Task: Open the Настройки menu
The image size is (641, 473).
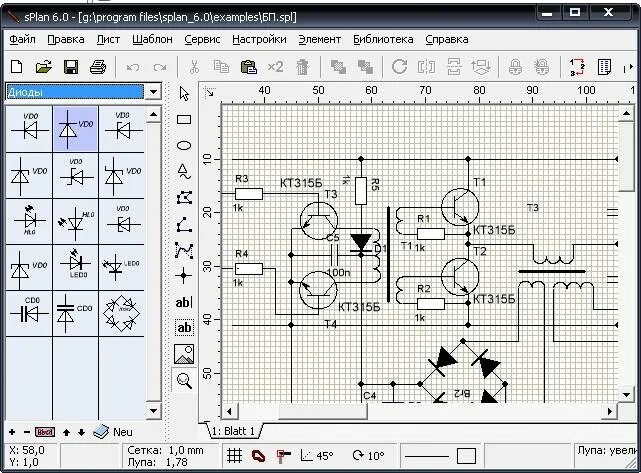Action: point(259,39)
